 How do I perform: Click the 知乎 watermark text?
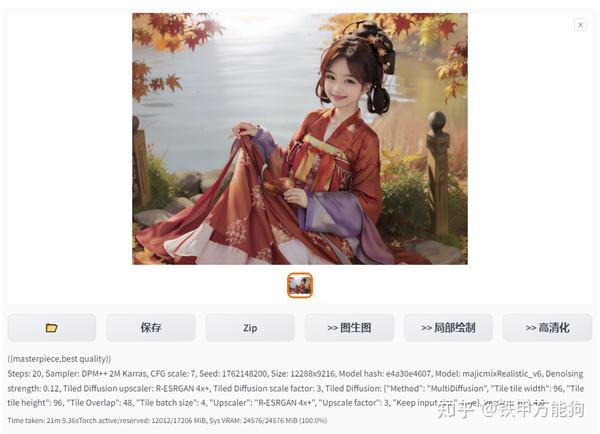(456, 410)
